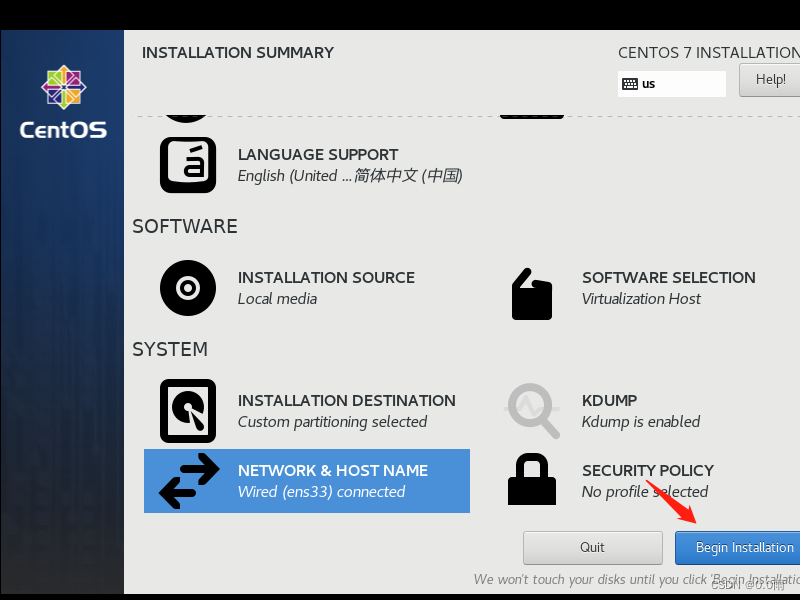Viewport: 800px width, 600px height.
Task: Open the NETWORK & HOST NAME label
Action: [x=333, y=470]
